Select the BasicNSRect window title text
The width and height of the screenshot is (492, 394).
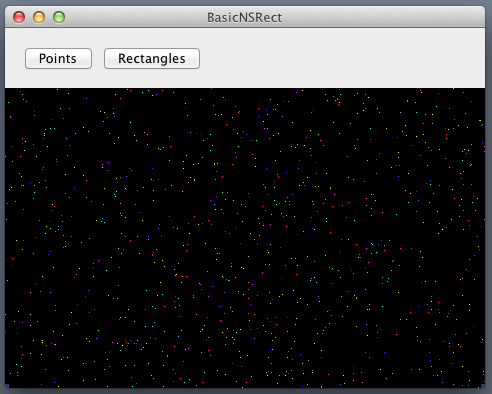[x=245, y=17]
